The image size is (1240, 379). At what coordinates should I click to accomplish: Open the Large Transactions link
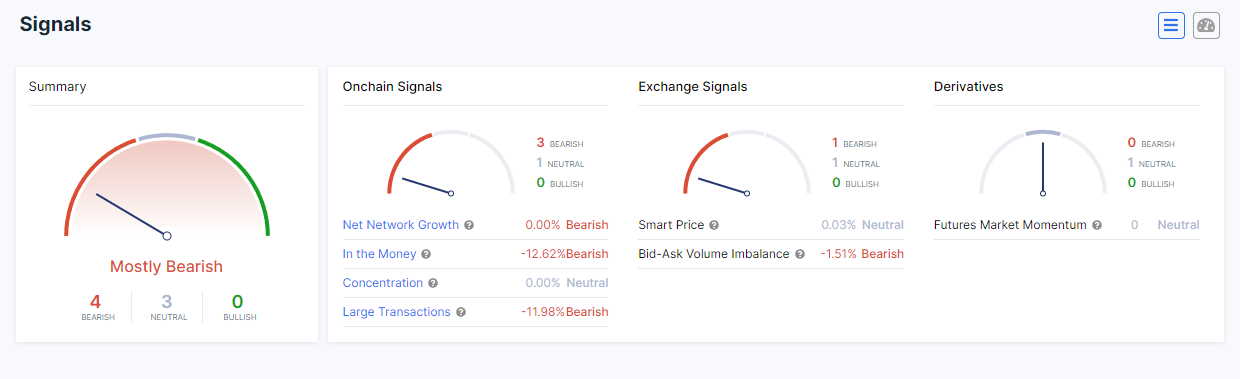click(x=397, y=312)
